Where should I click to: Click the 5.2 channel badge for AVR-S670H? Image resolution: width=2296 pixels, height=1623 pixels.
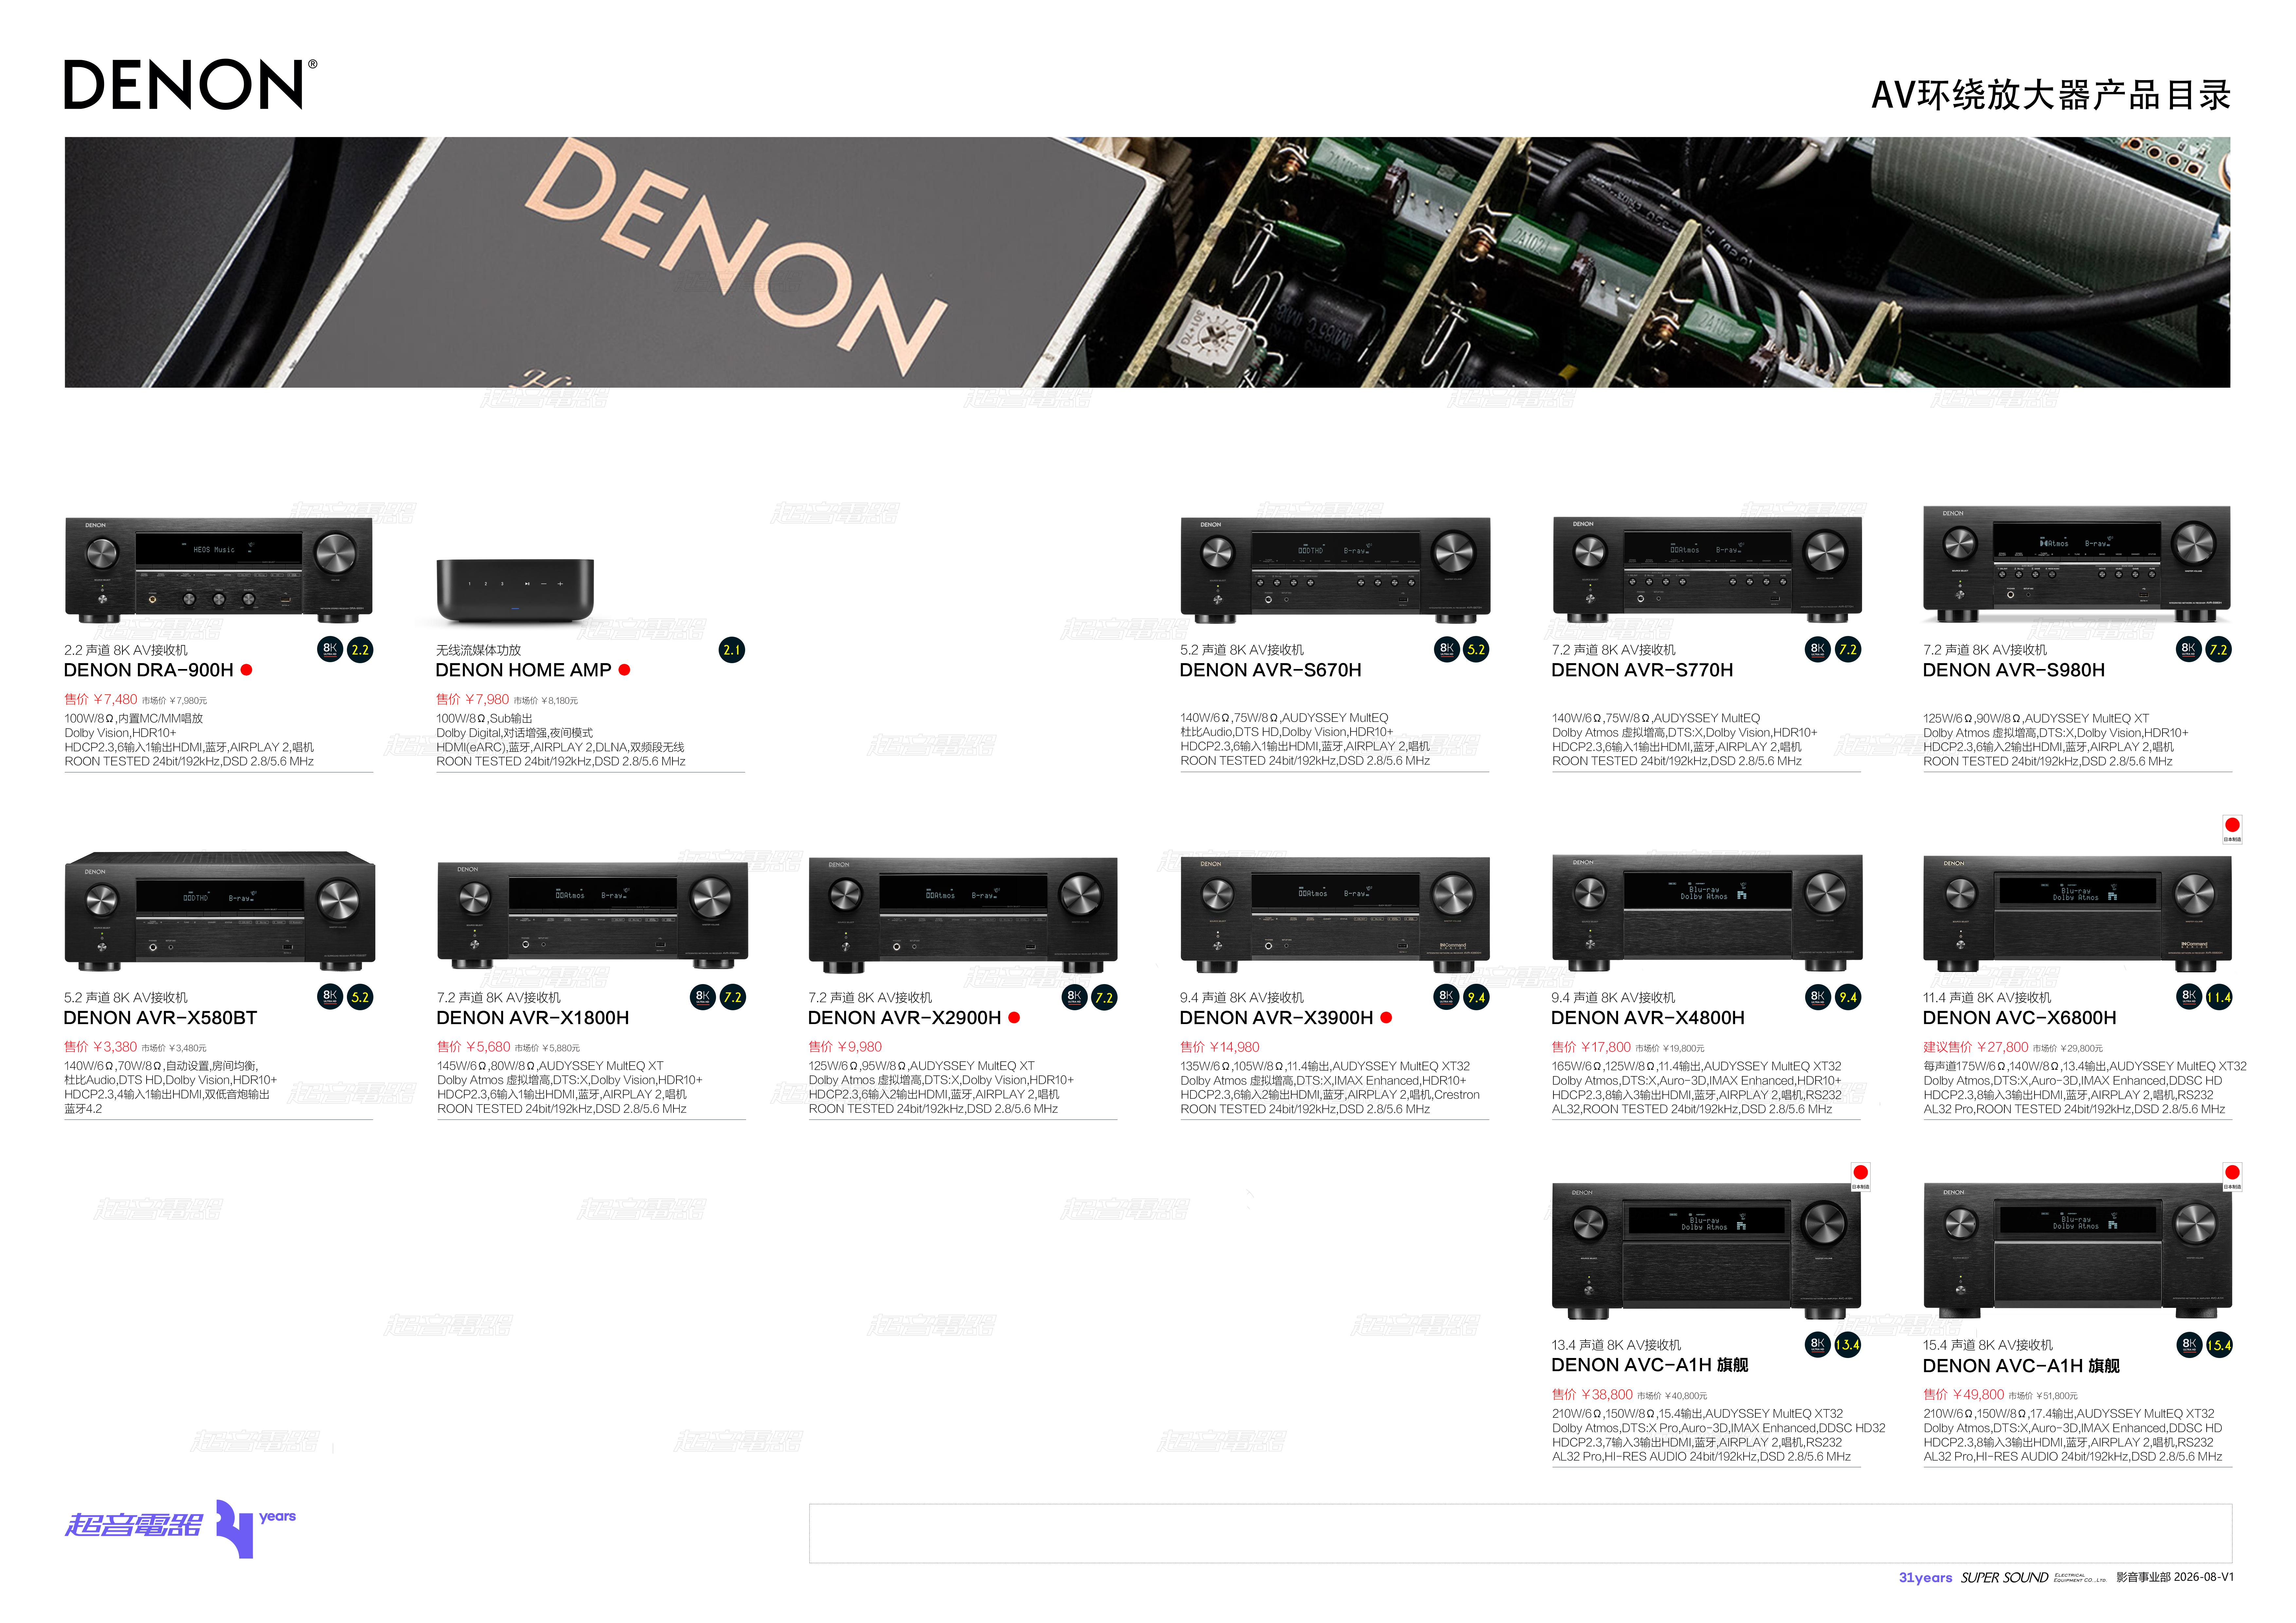[x=1476, y=649]
